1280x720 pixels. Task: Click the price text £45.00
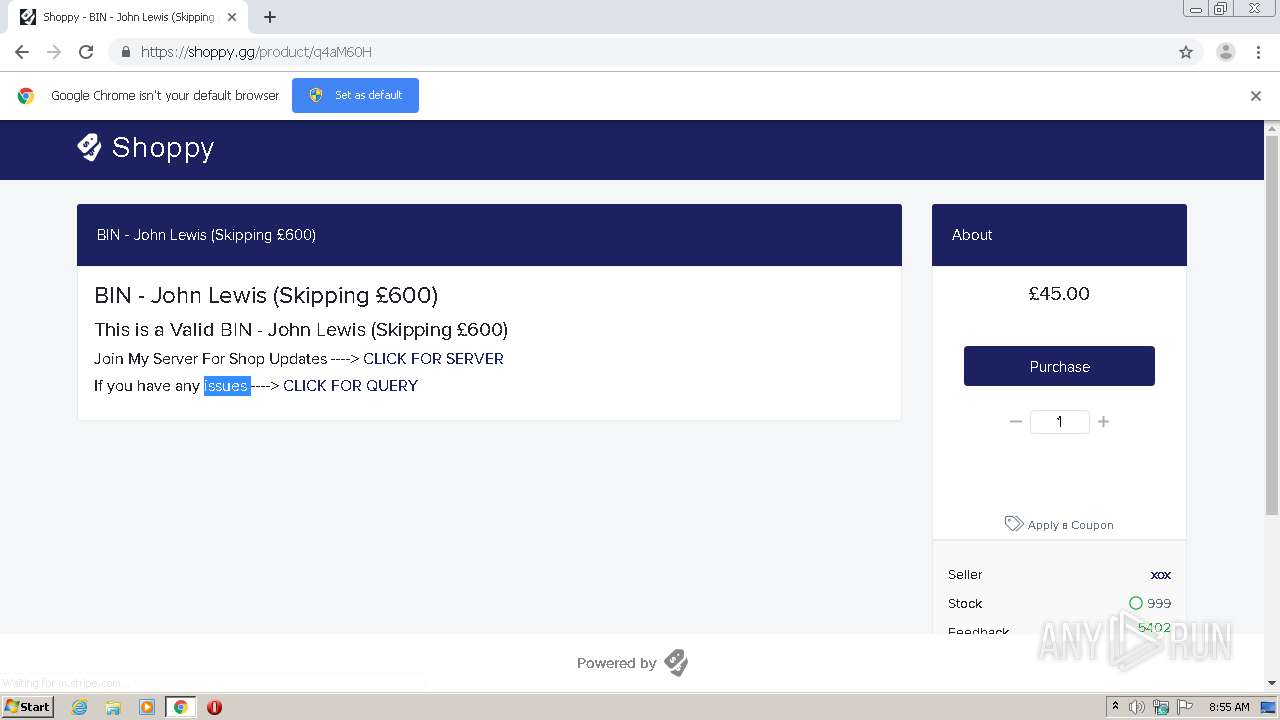1059,294
